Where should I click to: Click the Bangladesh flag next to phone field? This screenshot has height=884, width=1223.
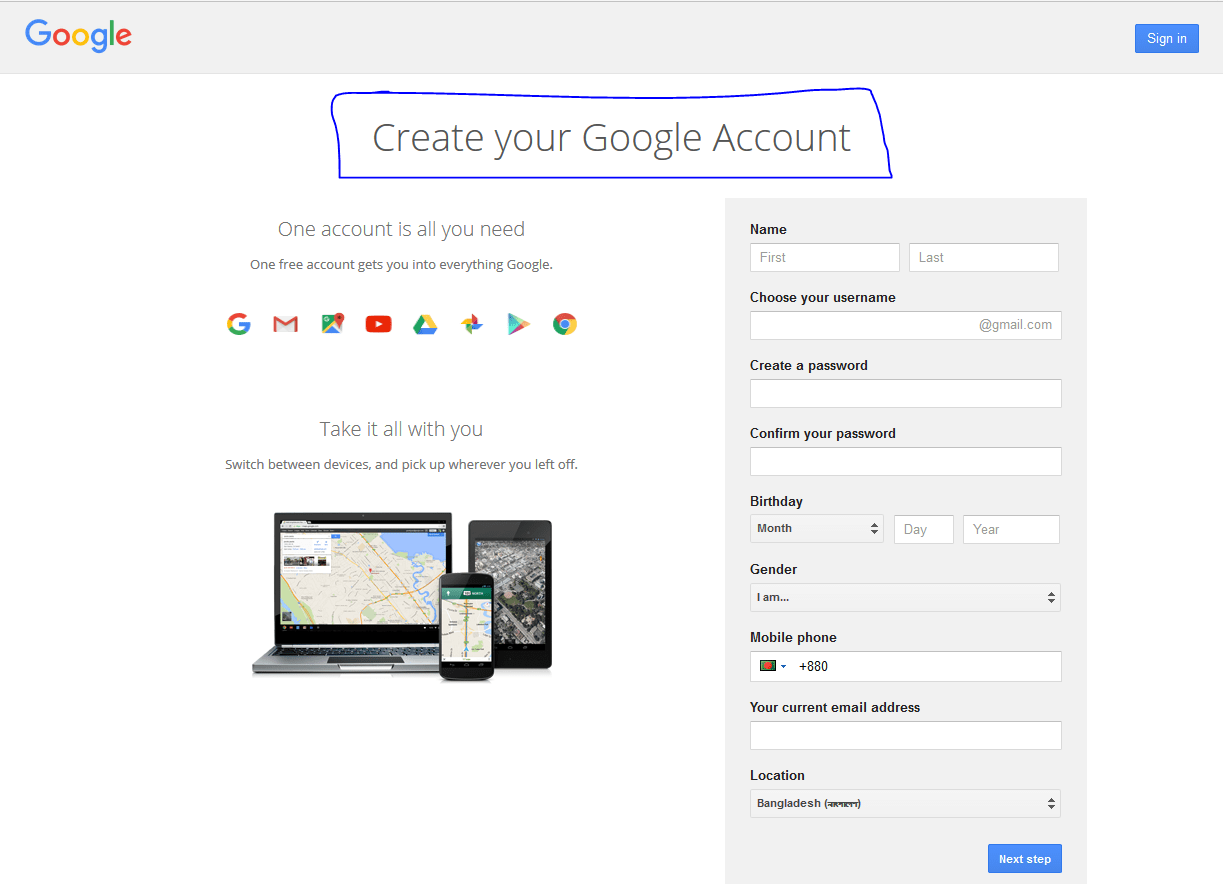point(764,665)
